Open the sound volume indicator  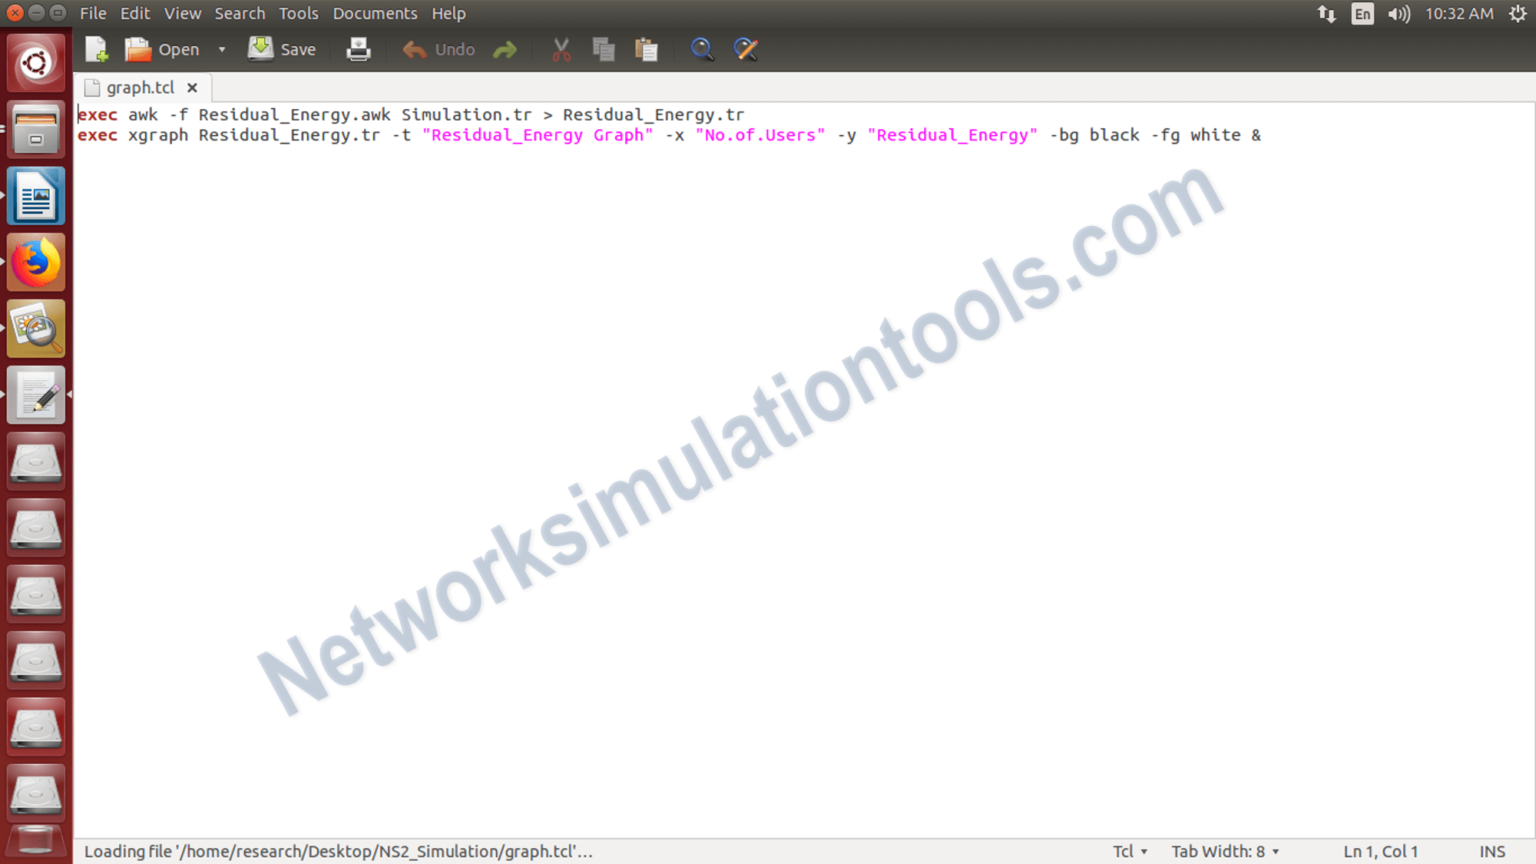[x=1398, y=13]
